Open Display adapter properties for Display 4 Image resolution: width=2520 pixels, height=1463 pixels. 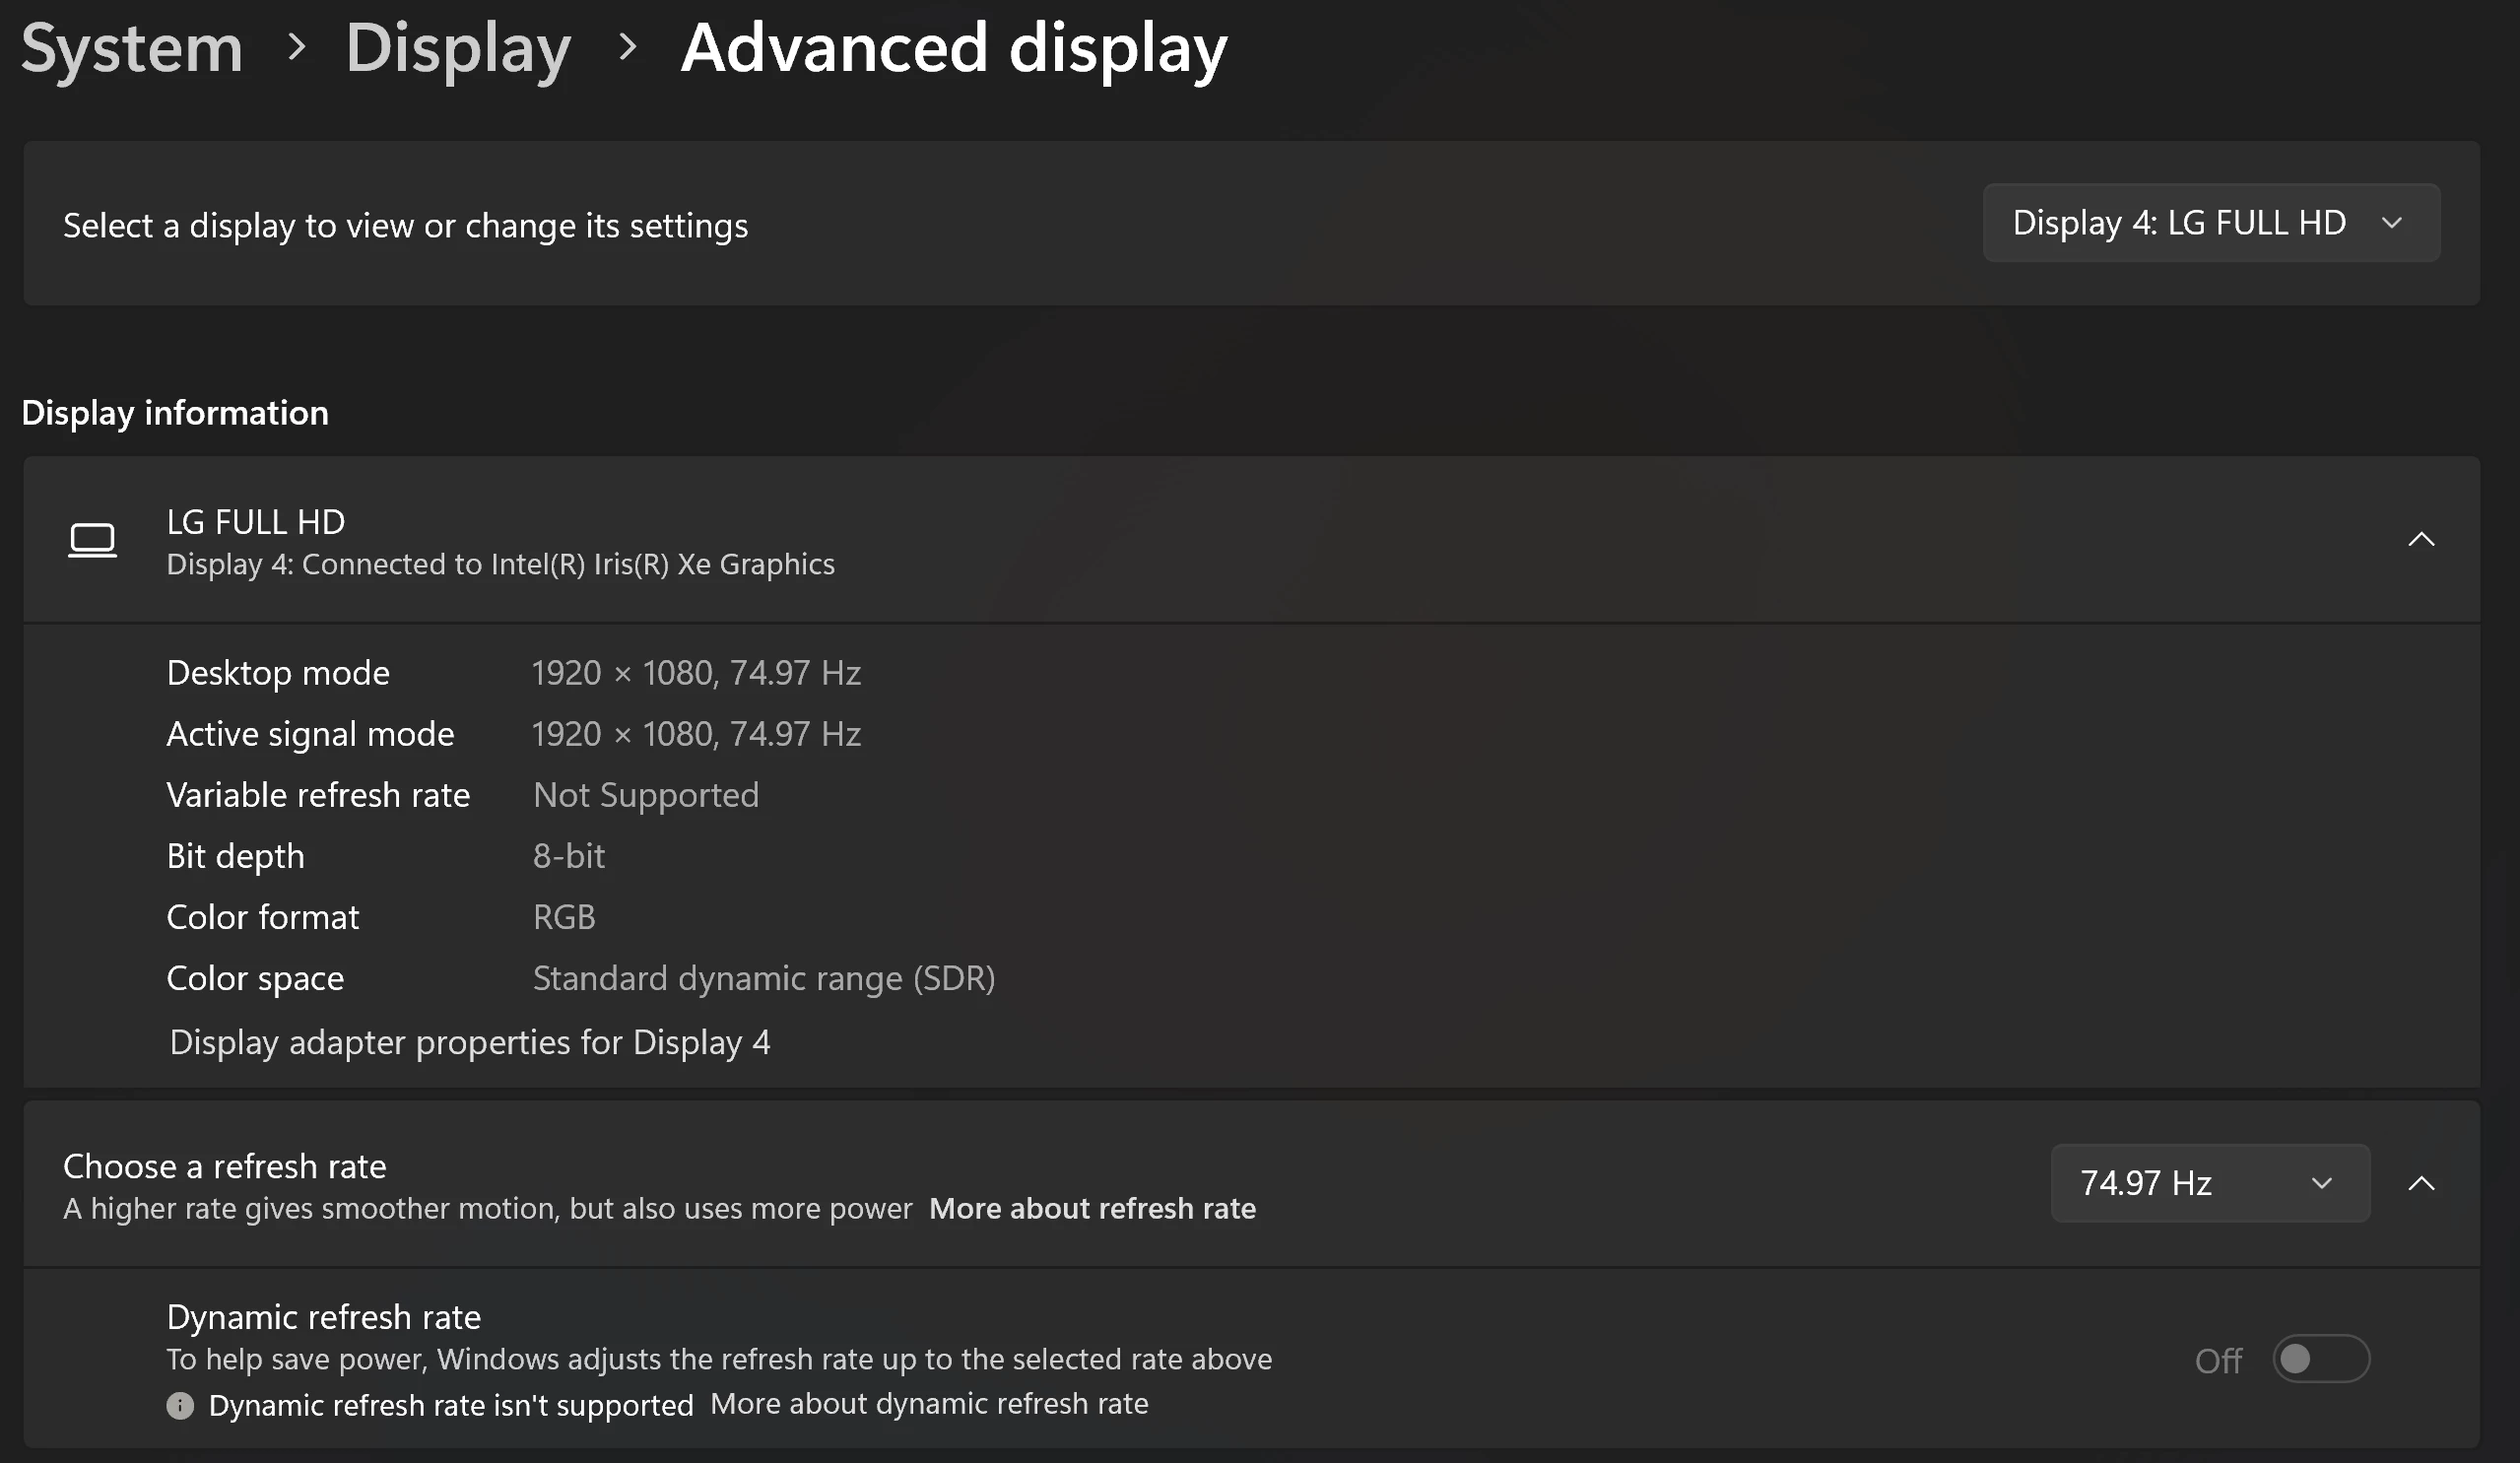(469, 1042)
